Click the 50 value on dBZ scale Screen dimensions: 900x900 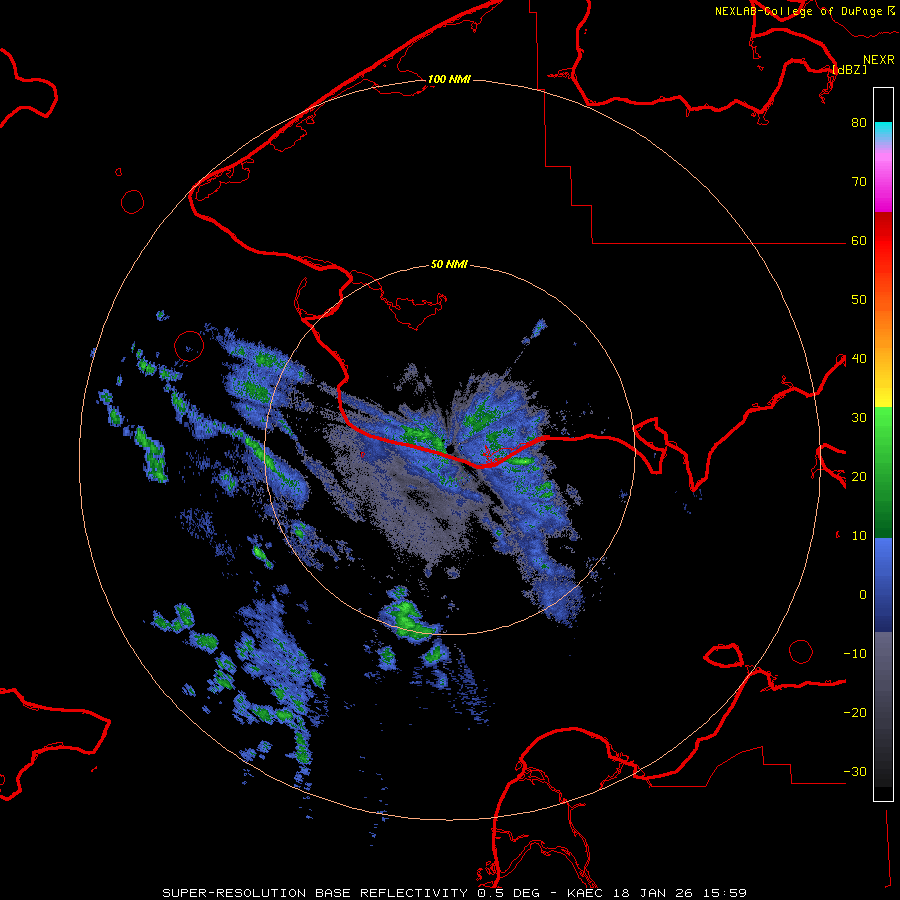(x=859, y=300)
